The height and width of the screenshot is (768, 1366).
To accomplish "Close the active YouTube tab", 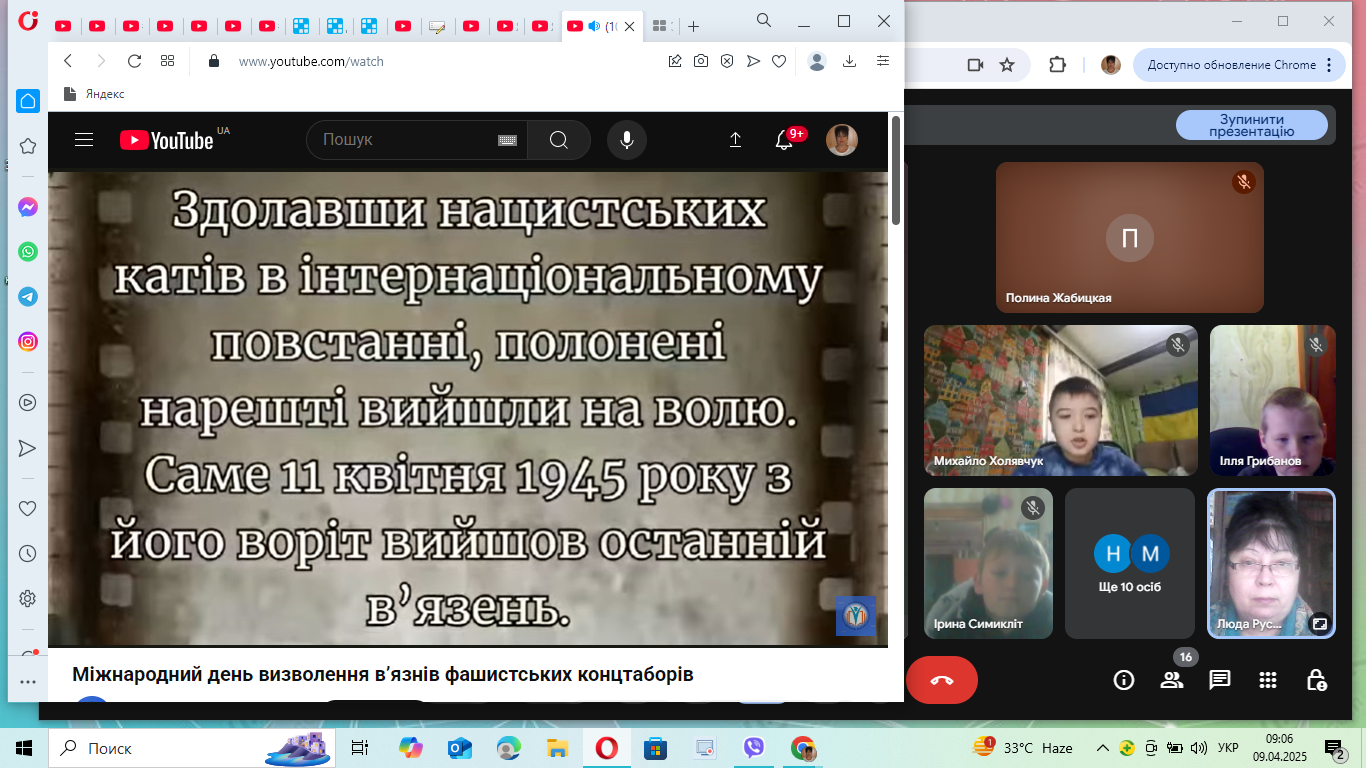I will [629, 27].
